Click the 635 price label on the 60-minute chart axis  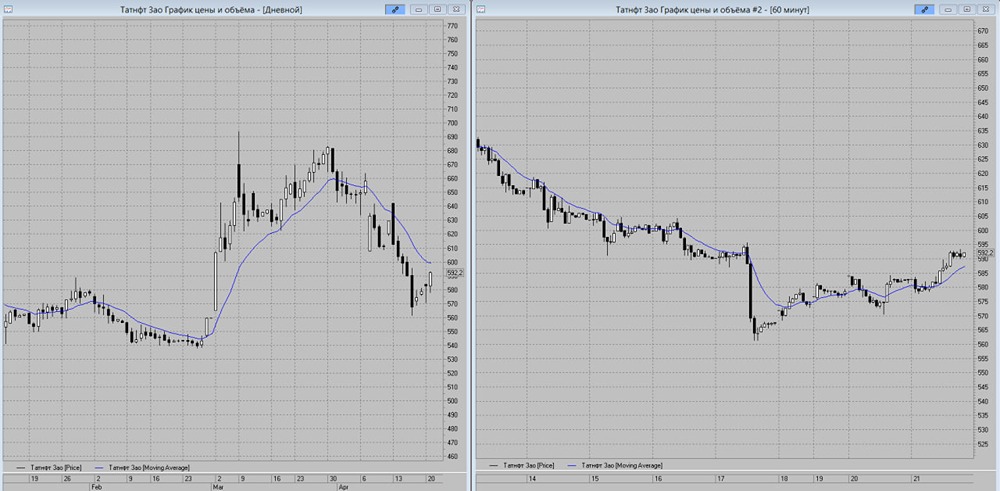tap(983, 131)
